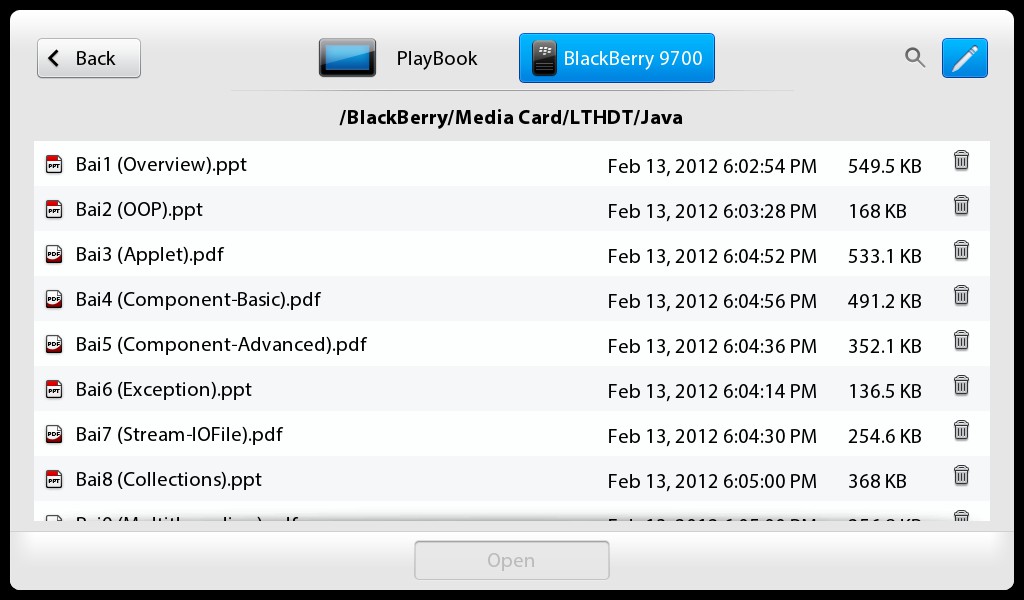Image resolution: width=1024 pixels, height=600 pixels.
Task: Trash the Bai4 (Component-Basic).pdf file
Action: click(961, 295)
